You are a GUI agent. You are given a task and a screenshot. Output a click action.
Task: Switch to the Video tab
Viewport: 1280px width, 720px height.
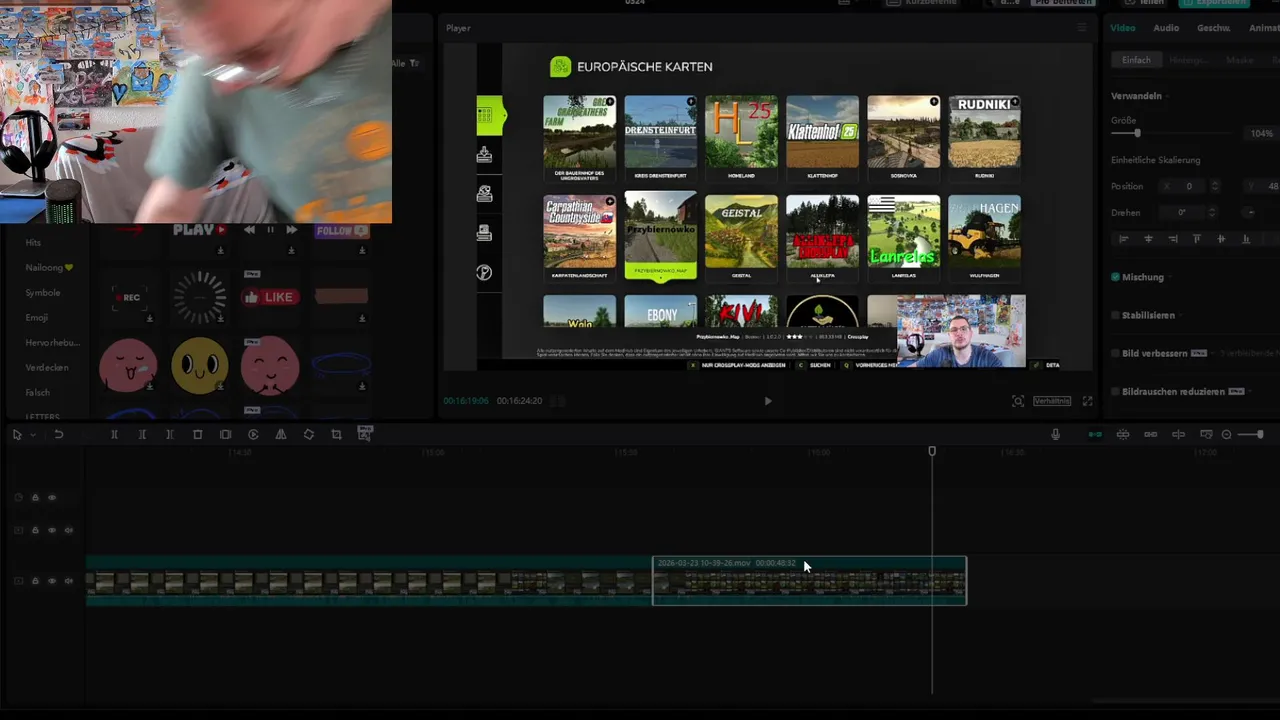[1123, 28]
